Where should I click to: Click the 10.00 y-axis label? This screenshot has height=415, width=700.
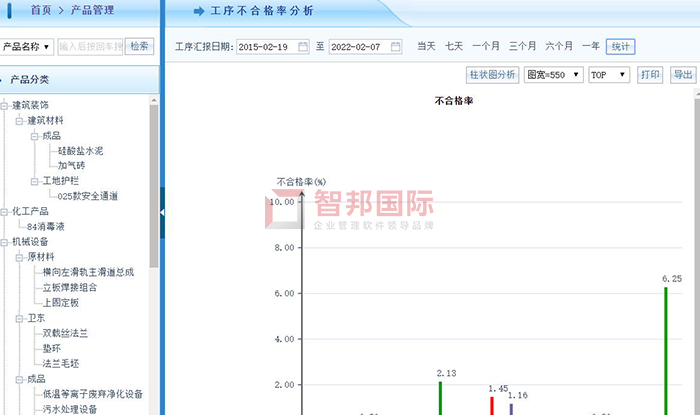[x=282, y=202]
